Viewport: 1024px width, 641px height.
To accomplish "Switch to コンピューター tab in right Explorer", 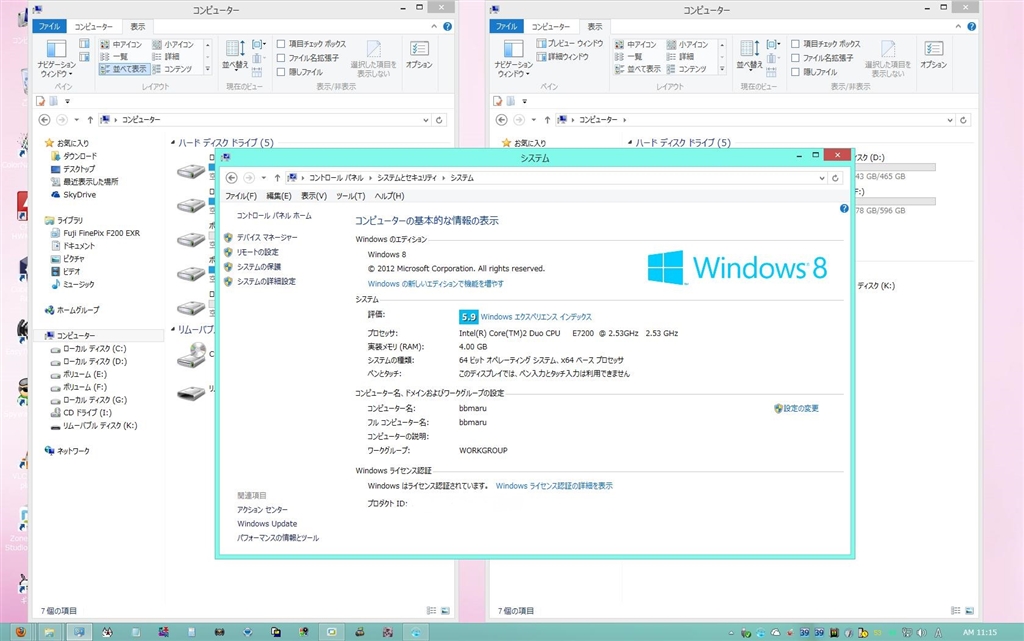I will coord(550,27).
